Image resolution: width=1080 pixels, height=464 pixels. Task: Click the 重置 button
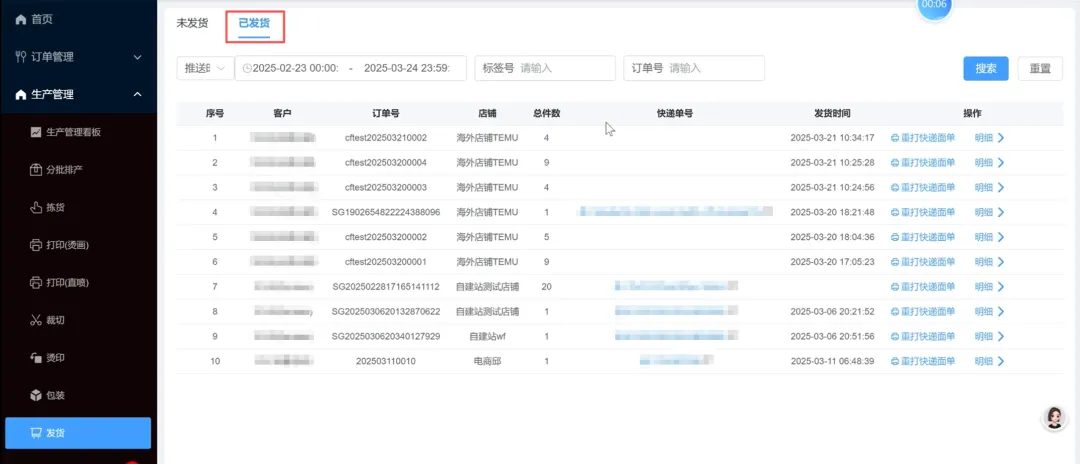[x=1040, y=68]
